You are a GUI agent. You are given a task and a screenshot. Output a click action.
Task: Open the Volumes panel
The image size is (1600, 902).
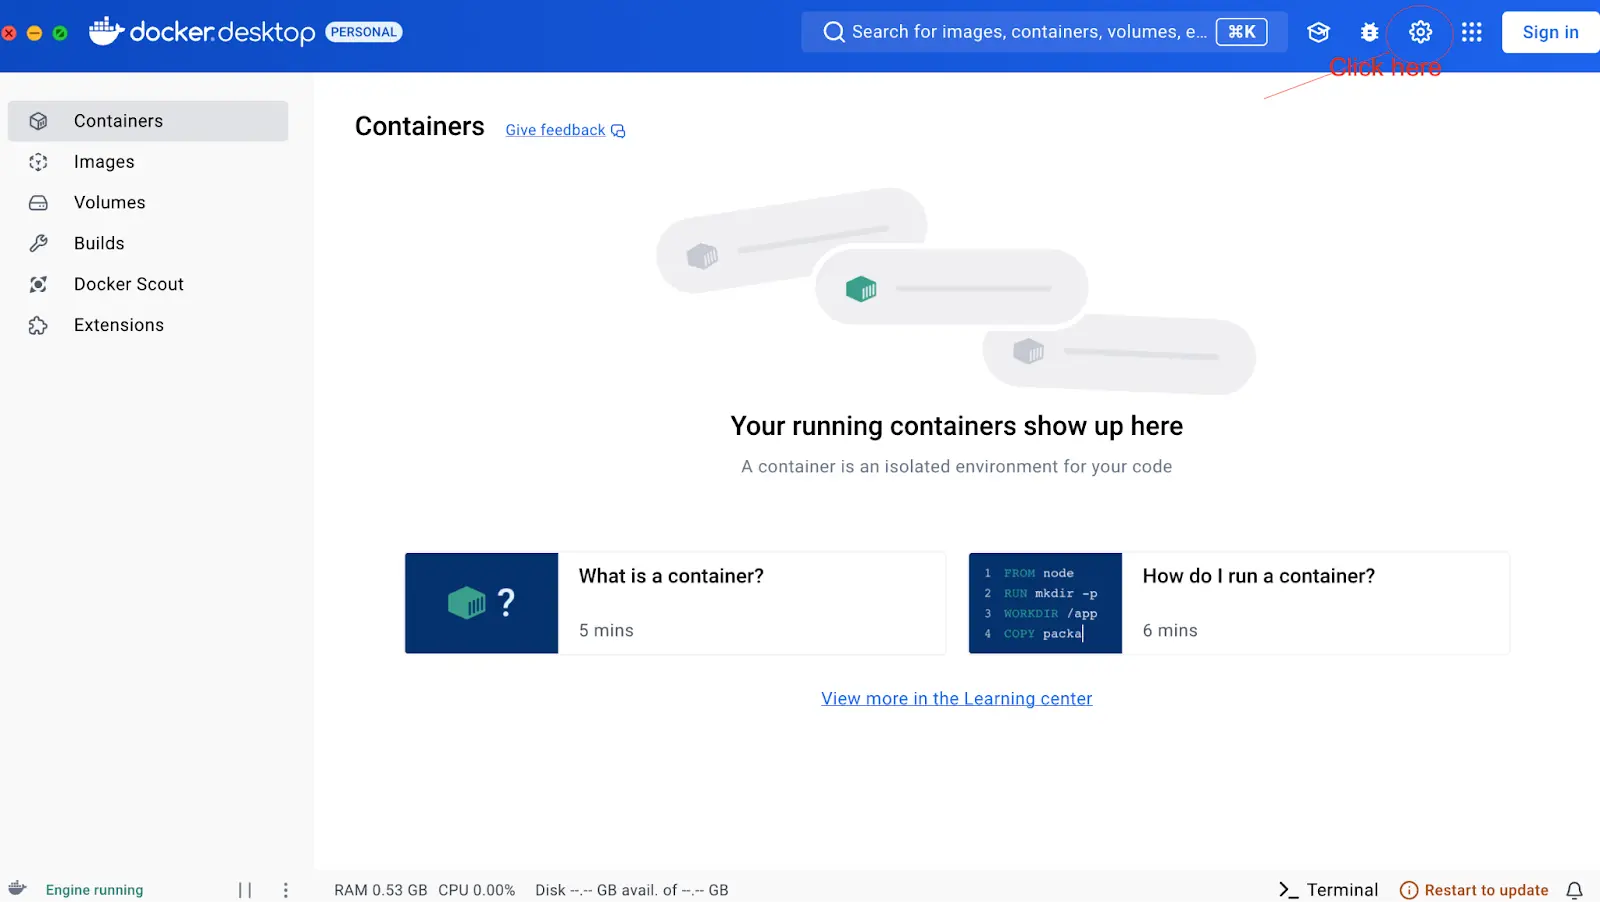click(109, 202)
